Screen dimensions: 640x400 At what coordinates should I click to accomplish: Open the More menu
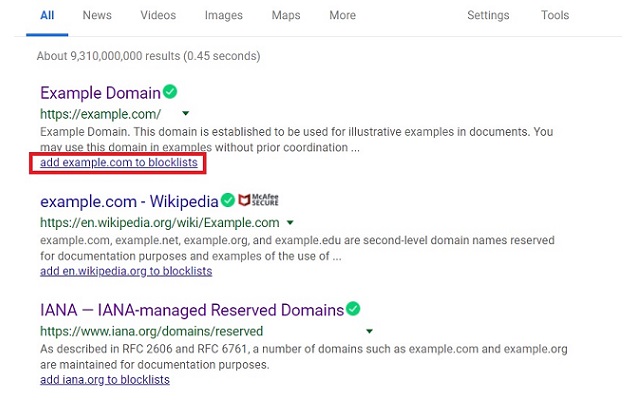click(342, 16)
